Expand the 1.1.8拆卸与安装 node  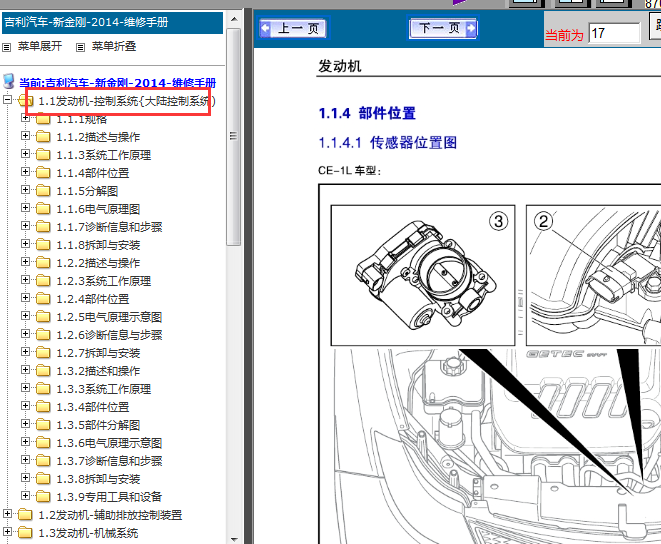pyautogui.click(x=25, y=244)
